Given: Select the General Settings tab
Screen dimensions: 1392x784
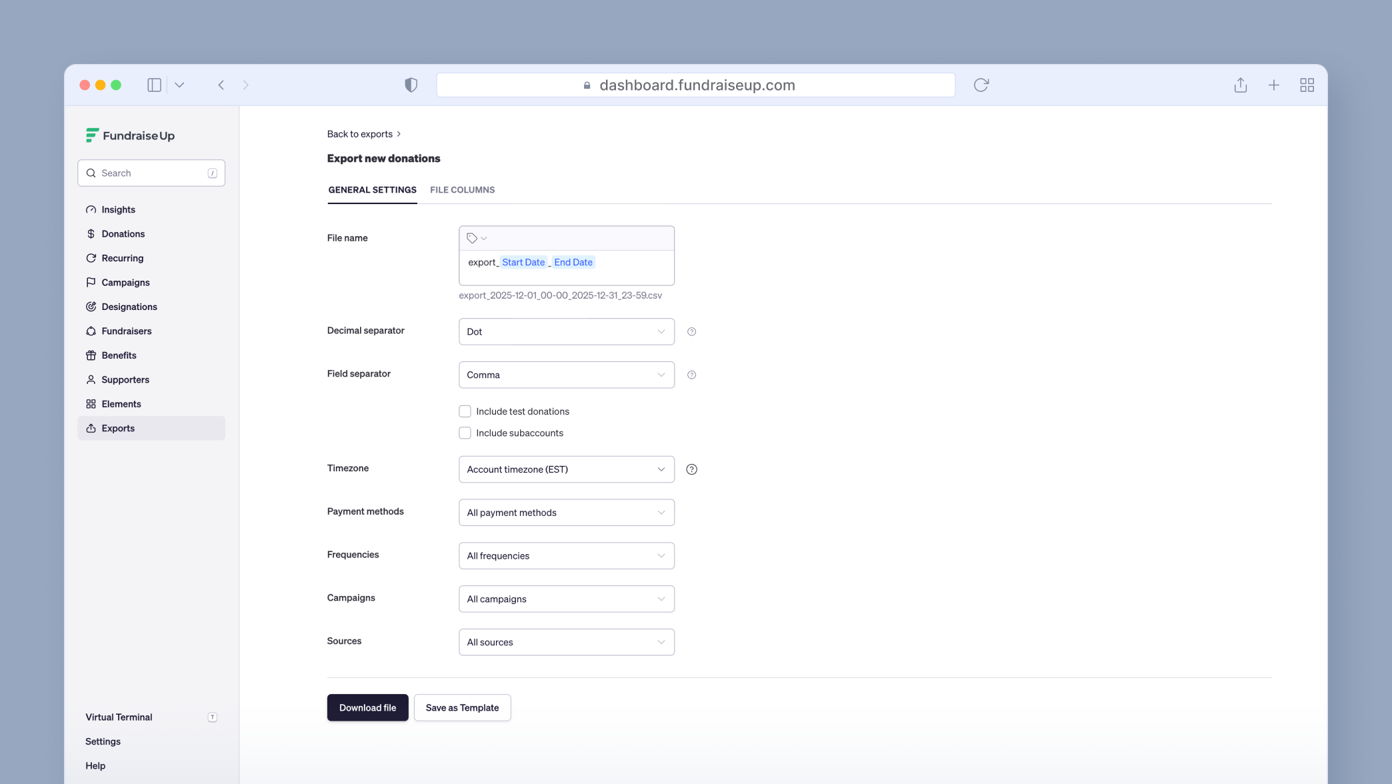Looking at the screenshot, I should [x=372, y=190].
